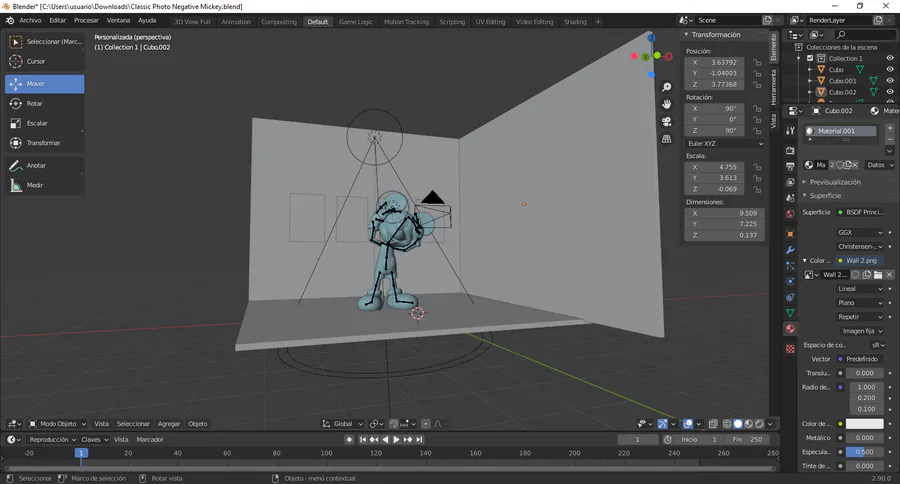
Task: Open the Output properties tab (printer)
Action: click(790, 167)
